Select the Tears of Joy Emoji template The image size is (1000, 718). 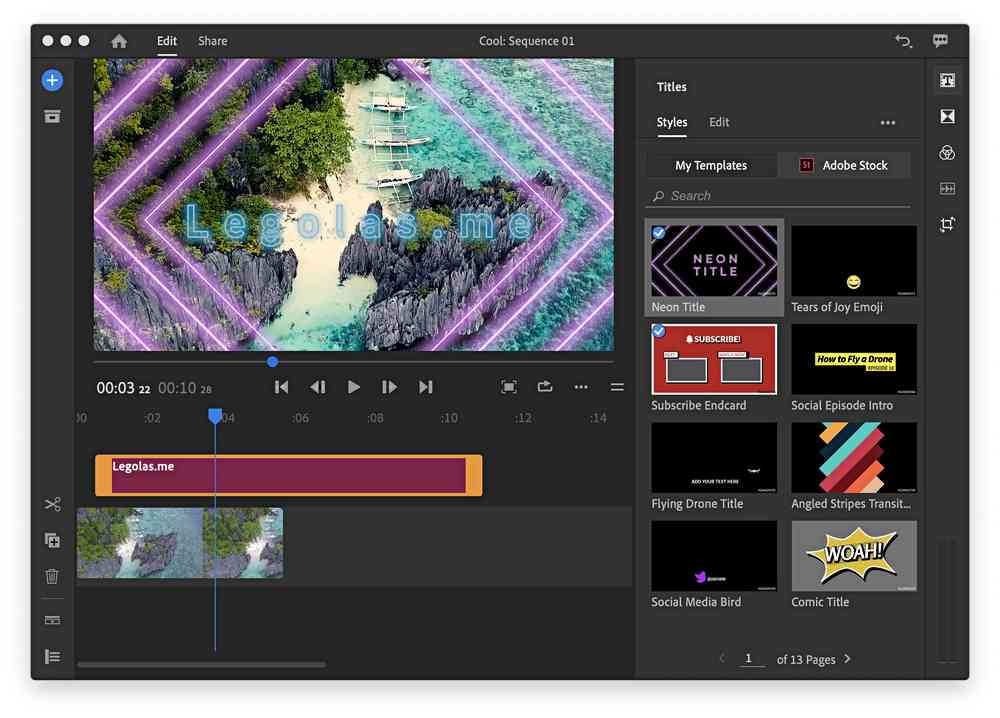click(x=854, y=260)
